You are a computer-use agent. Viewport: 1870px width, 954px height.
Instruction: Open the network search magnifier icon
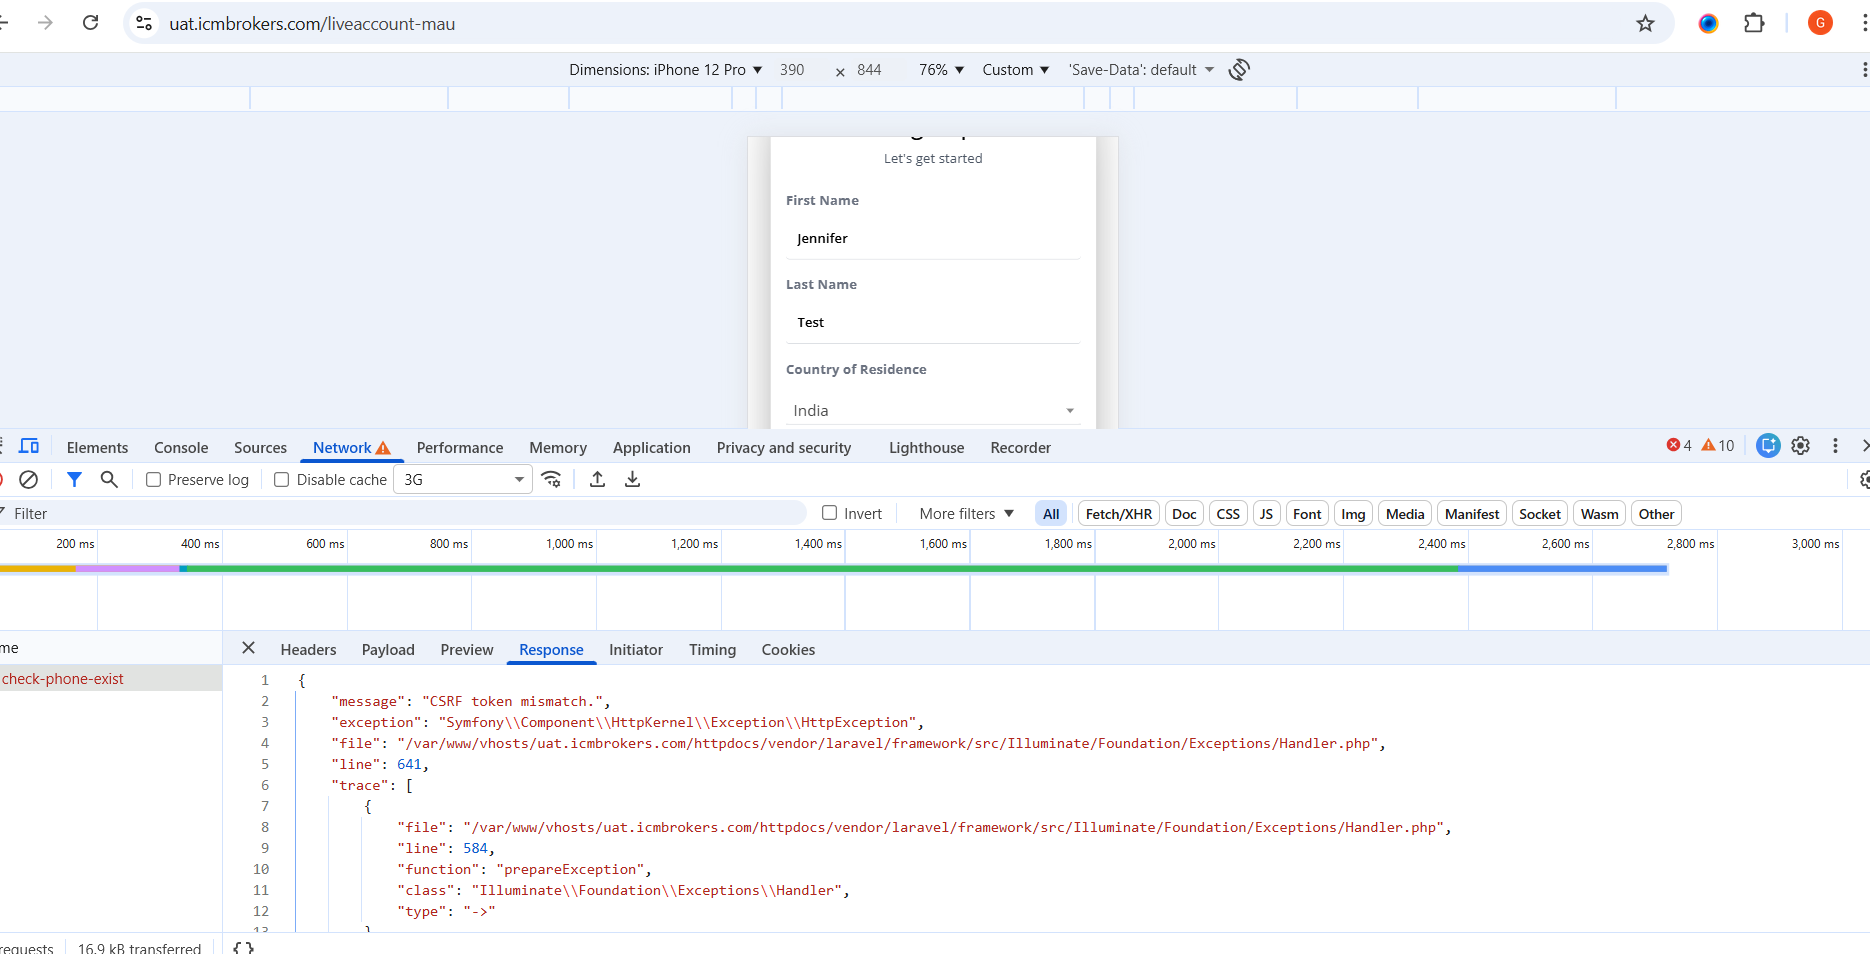tap(109, 480)
